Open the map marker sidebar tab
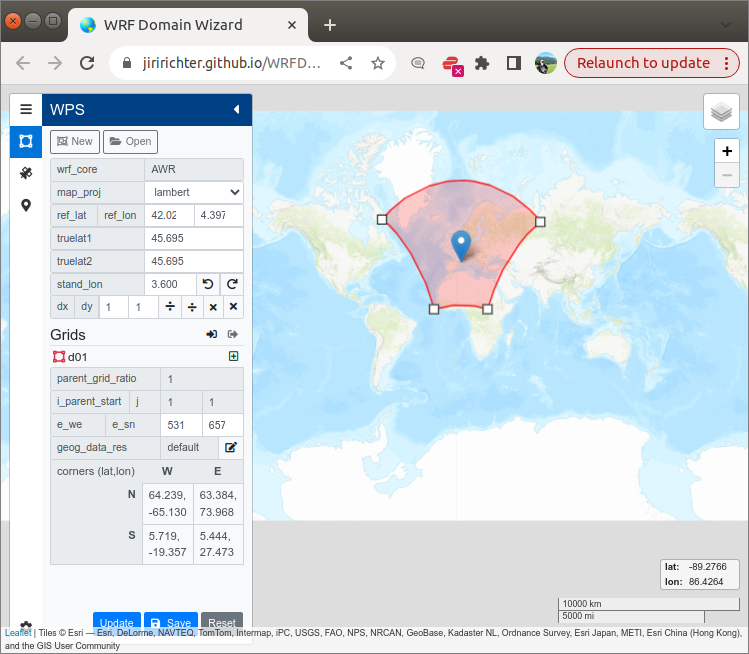 click(x=26, y=206)
